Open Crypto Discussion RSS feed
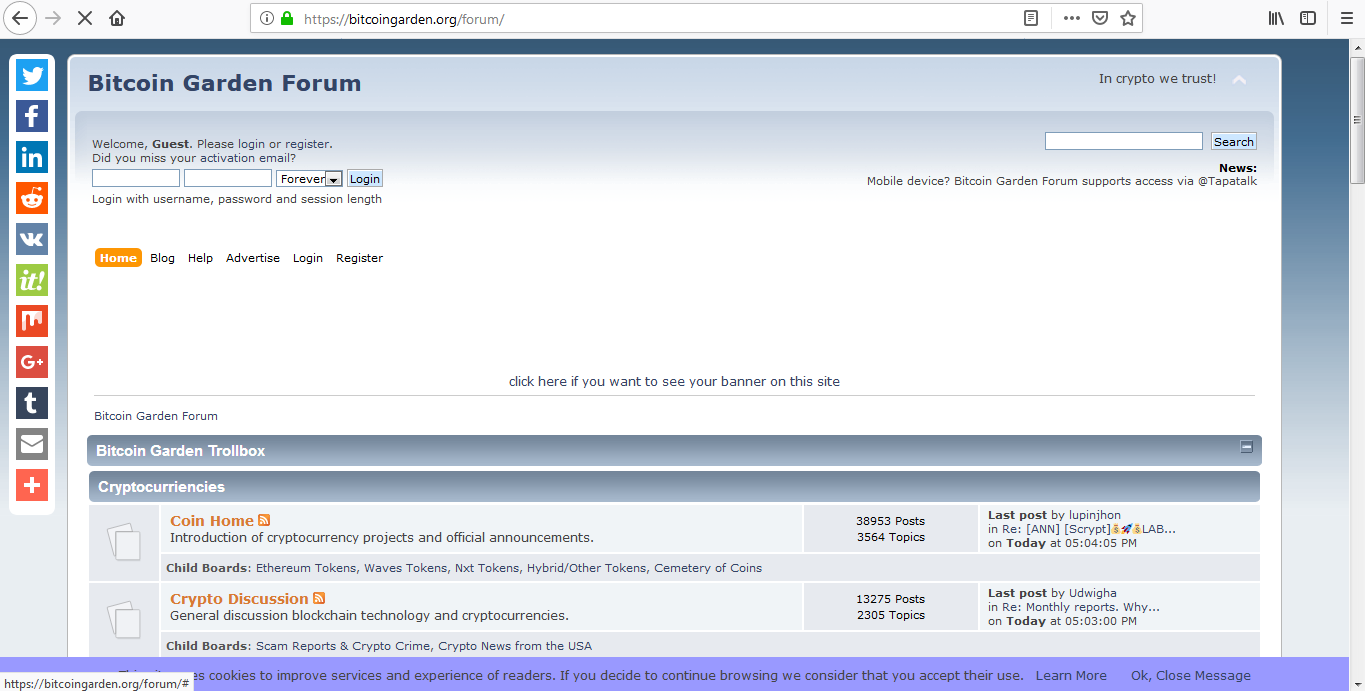Screen dimensions: 1365x691 (319, 598)
